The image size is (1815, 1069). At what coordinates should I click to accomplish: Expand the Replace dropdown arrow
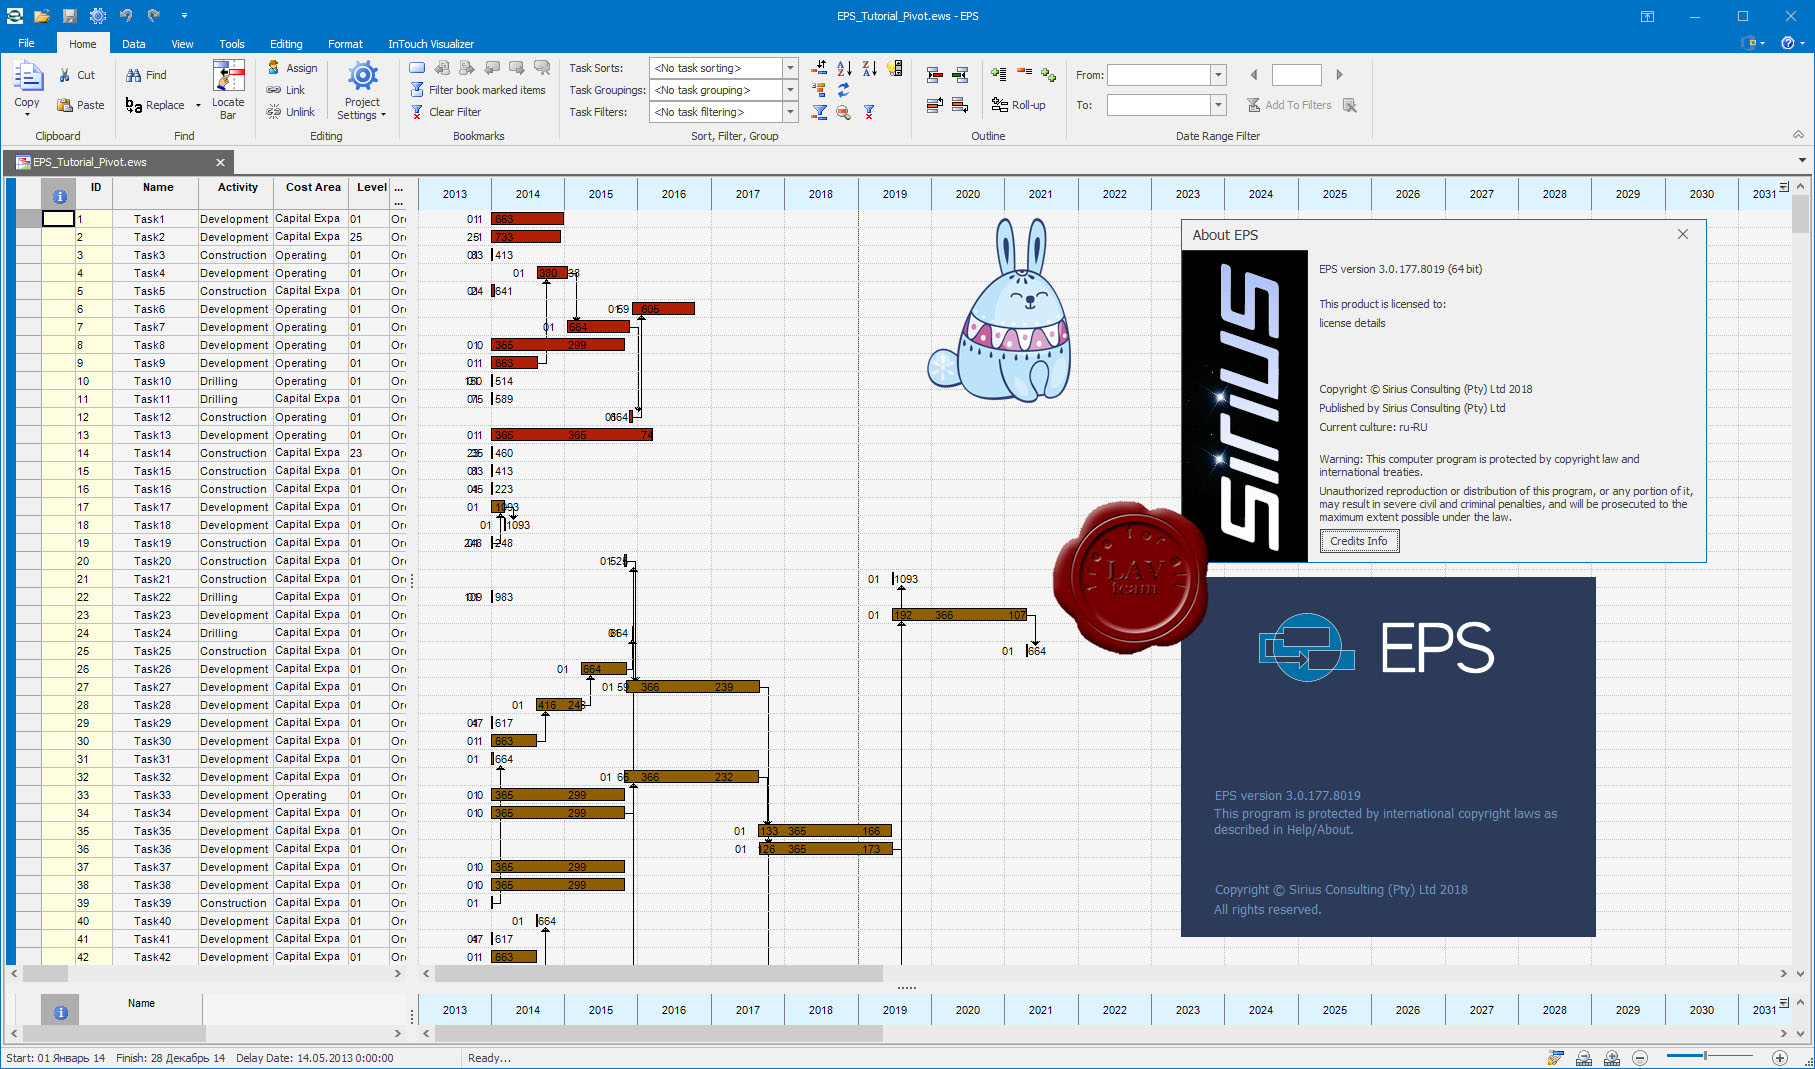click(x=198, y=105)
